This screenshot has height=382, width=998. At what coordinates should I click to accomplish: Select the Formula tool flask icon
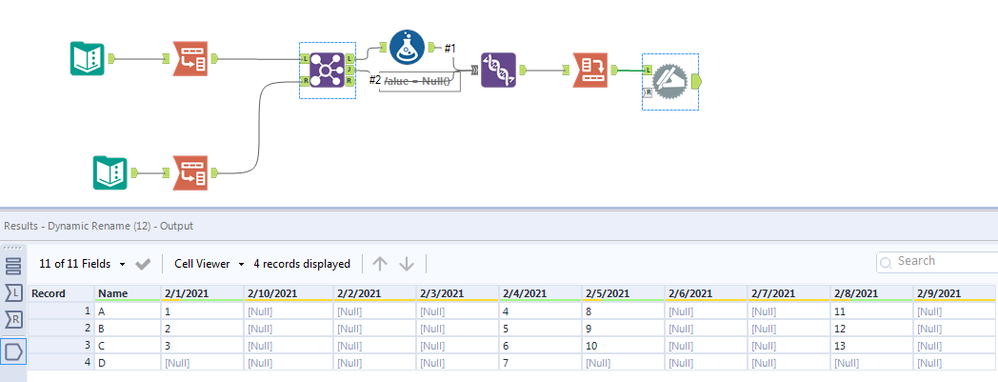407,46
